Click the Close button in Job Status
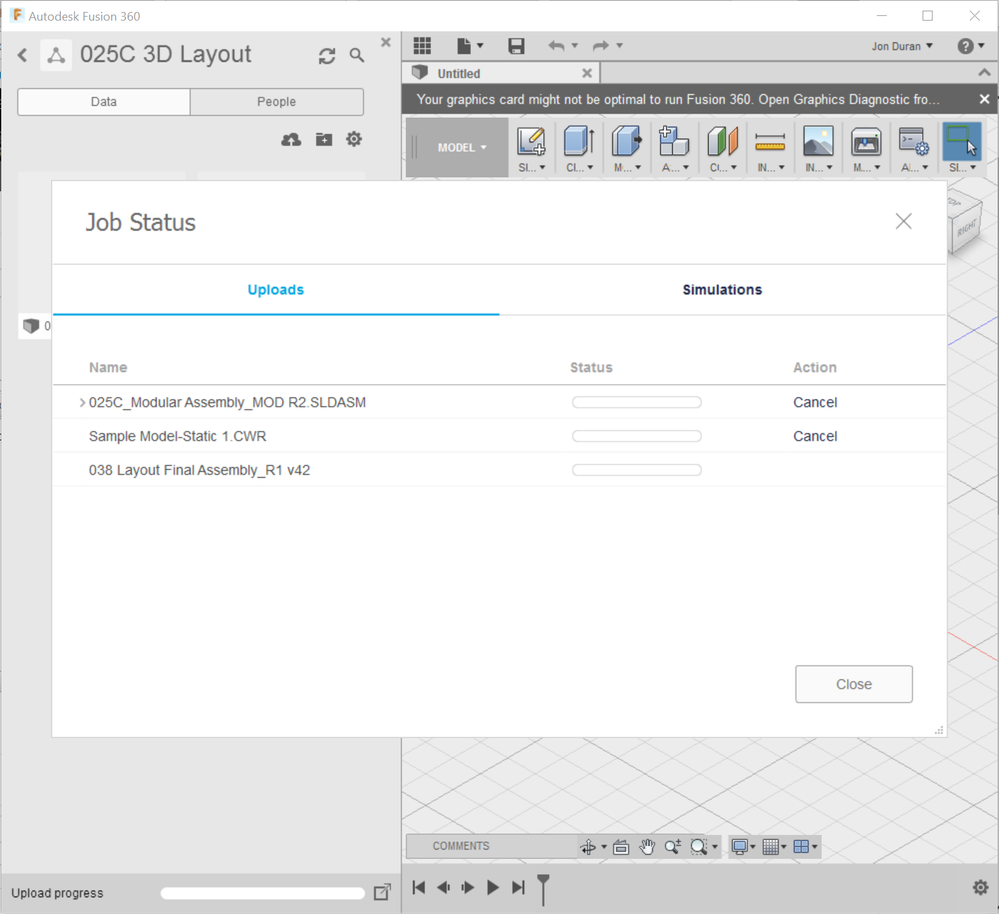Screen dimensions: 999x914 tap(854, 684)
